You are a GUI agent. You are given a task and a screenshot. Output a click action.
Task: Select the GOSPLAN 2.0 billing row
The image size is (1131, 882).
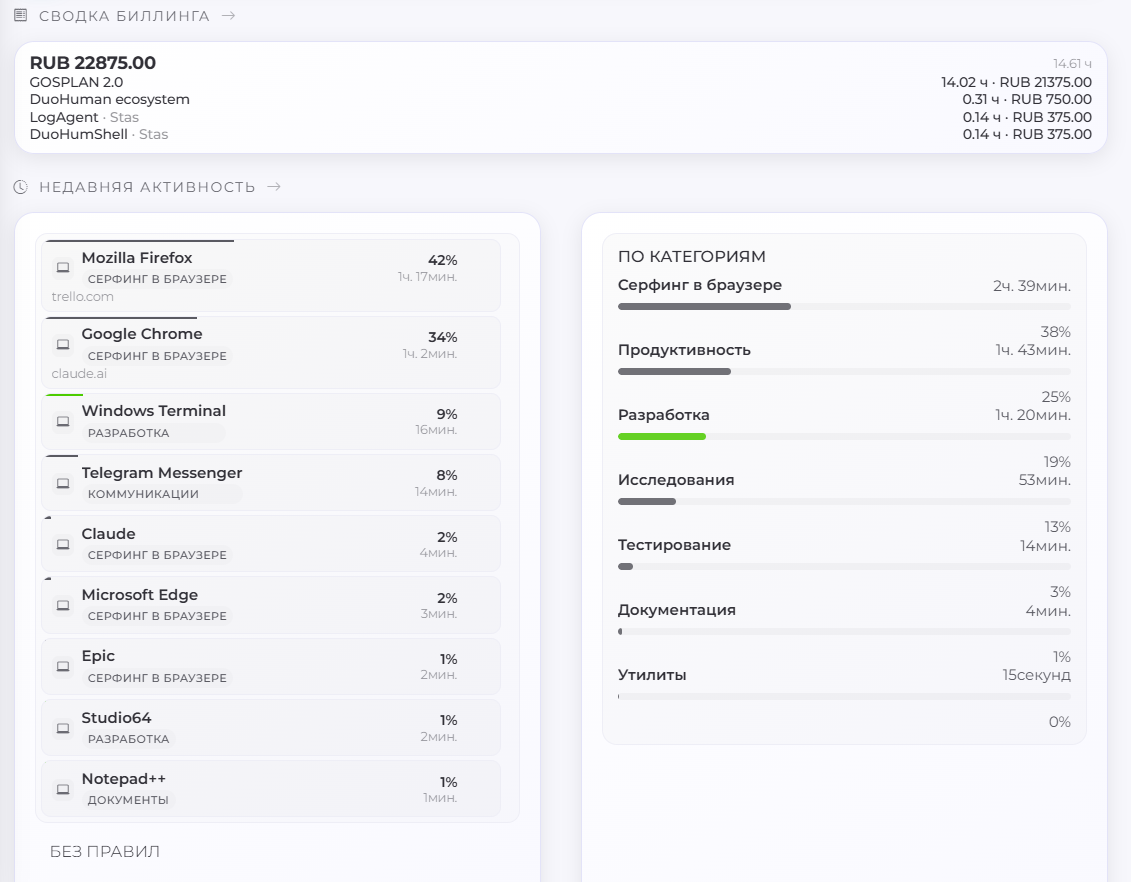[560, 82]
